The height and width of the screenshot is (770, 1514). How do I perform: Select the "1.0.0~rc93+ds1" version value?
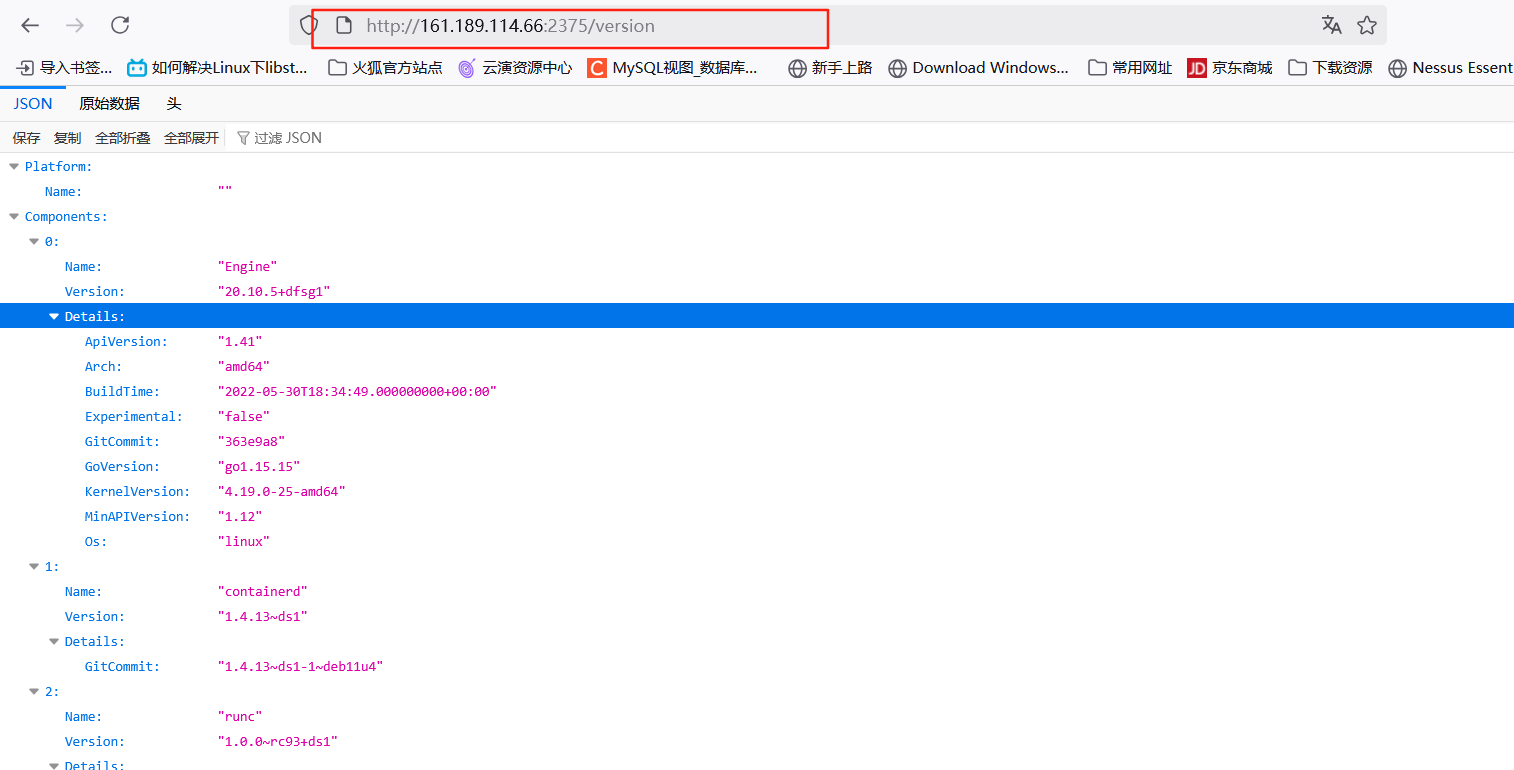click(278, 741)
